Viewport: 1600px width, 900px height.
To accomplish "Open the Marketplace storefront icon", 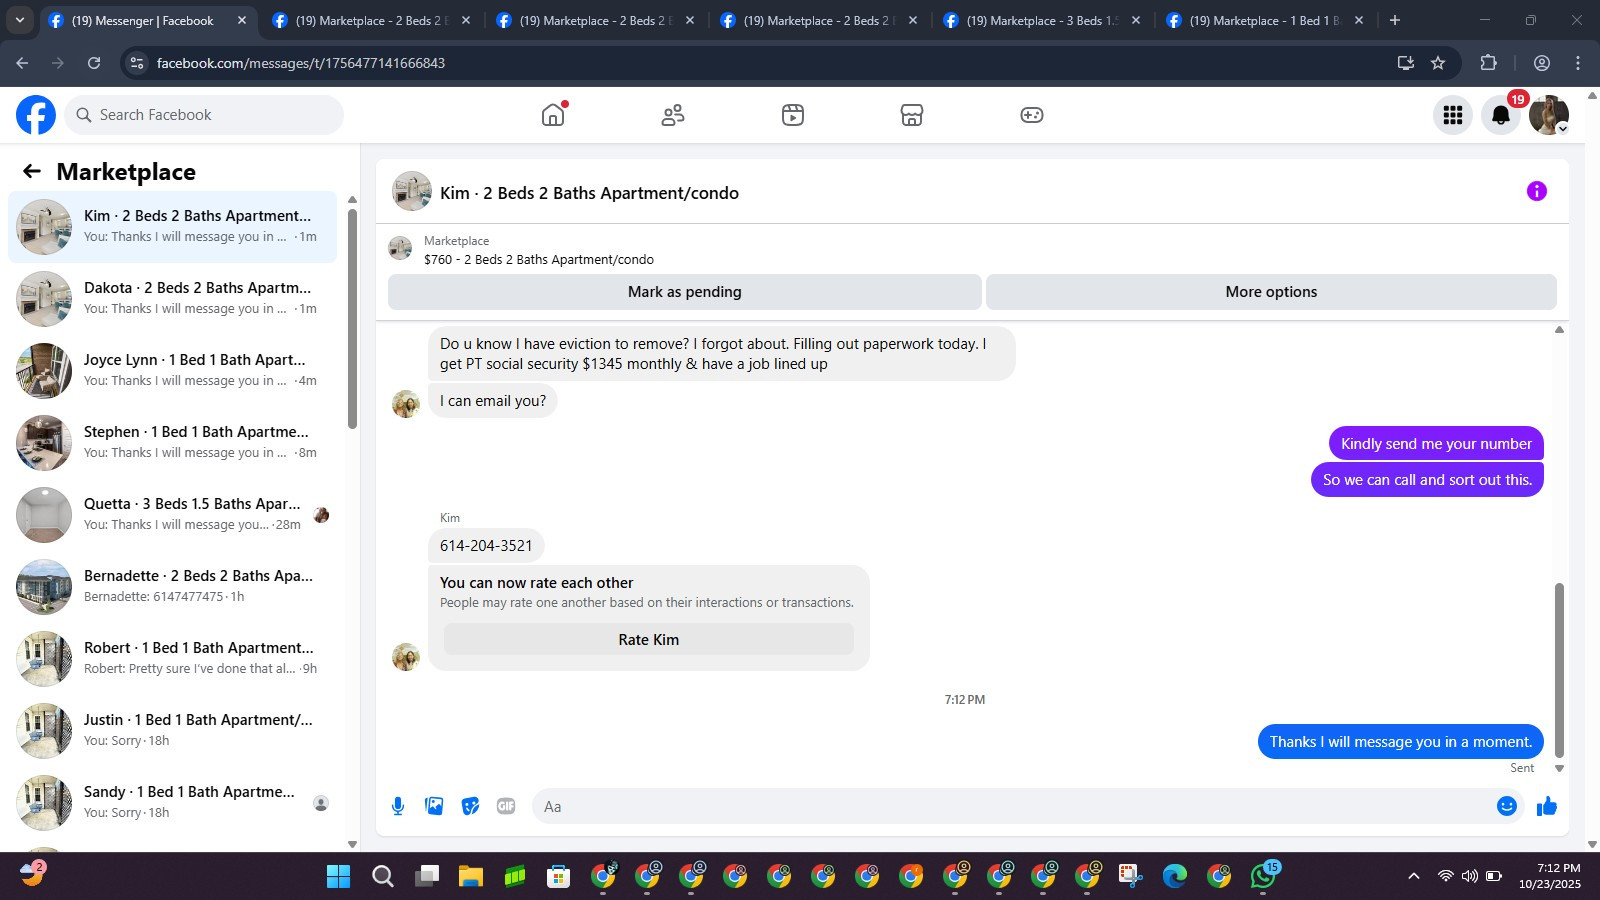I will point(912,115).
